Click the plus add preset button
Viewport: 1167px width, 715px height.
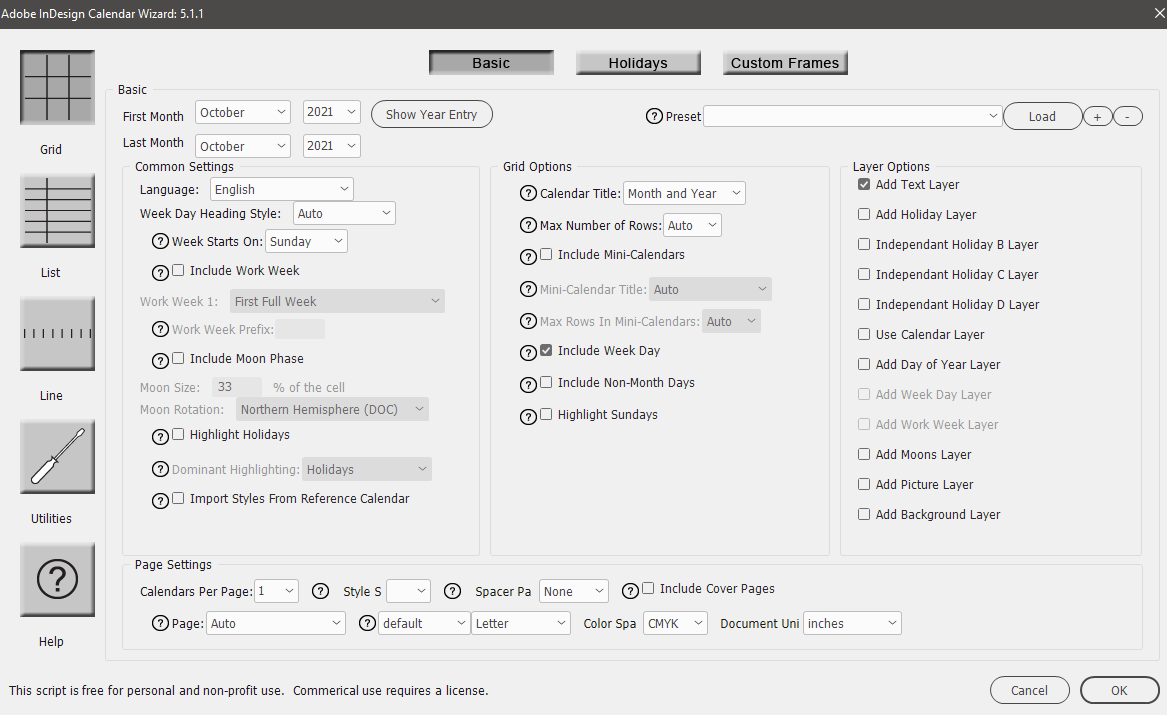click(x=1097, y=116)
